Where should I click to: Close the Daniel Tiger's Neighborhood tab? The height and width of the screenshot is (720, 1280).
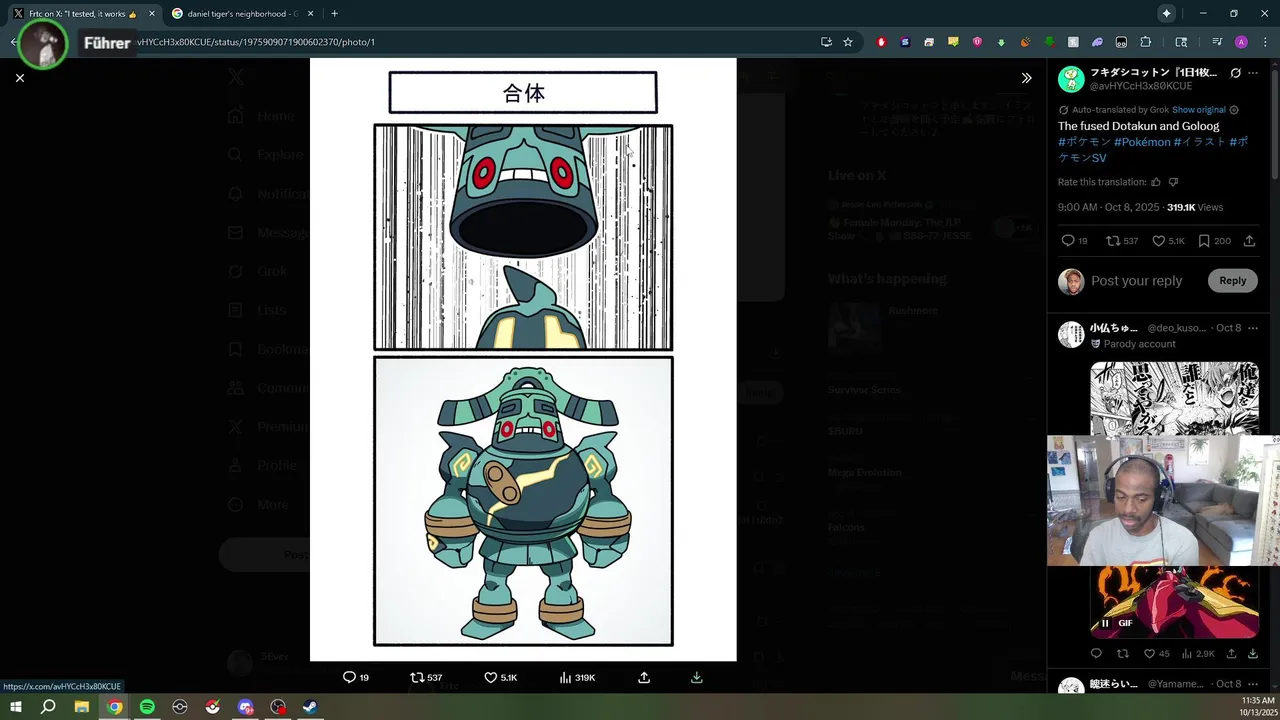tap(310, 14)
